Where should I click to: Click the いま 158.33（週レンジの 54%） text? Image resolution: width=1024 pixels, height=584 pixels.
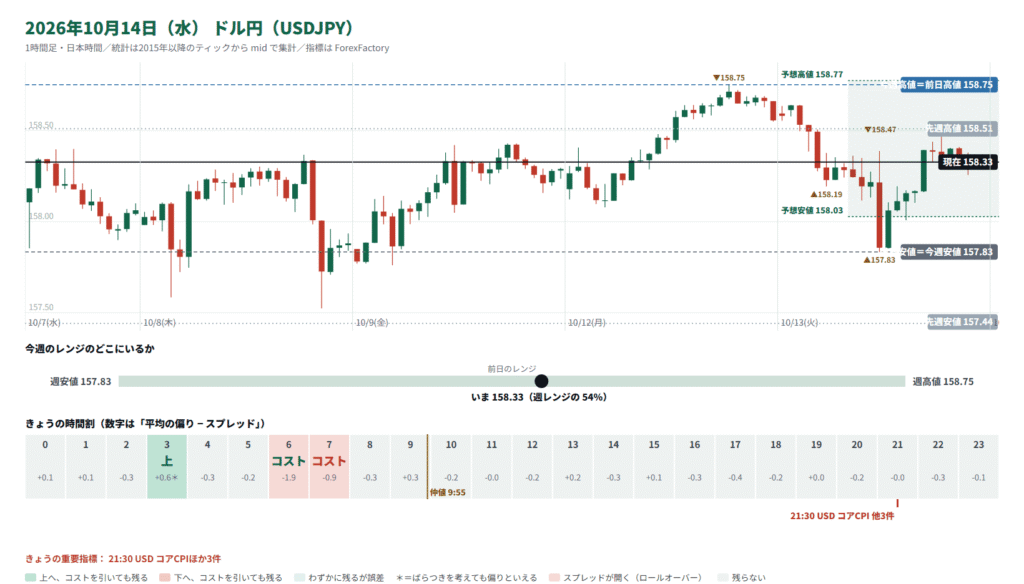click(x=539, y=397)
